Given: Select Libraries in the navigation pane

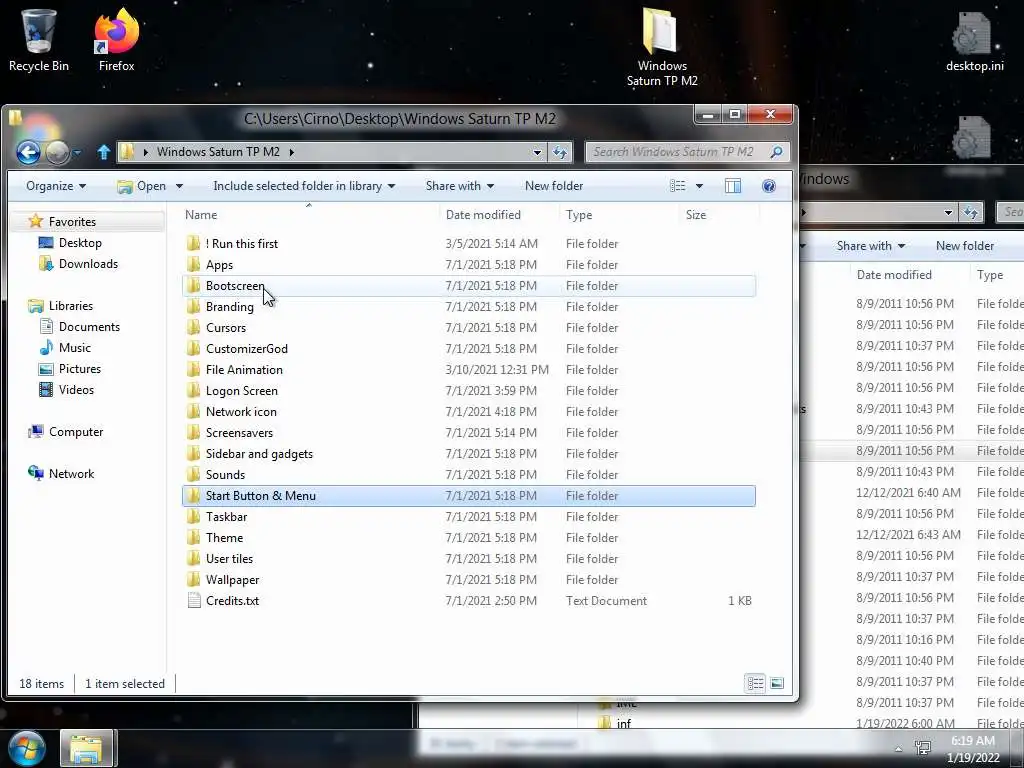Looking at the screenshot, I should click(71, 306).
